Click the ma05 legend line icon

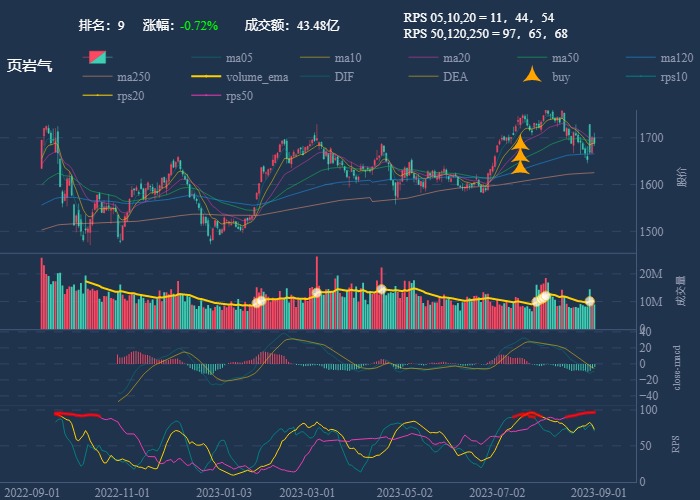pos(208,57)
